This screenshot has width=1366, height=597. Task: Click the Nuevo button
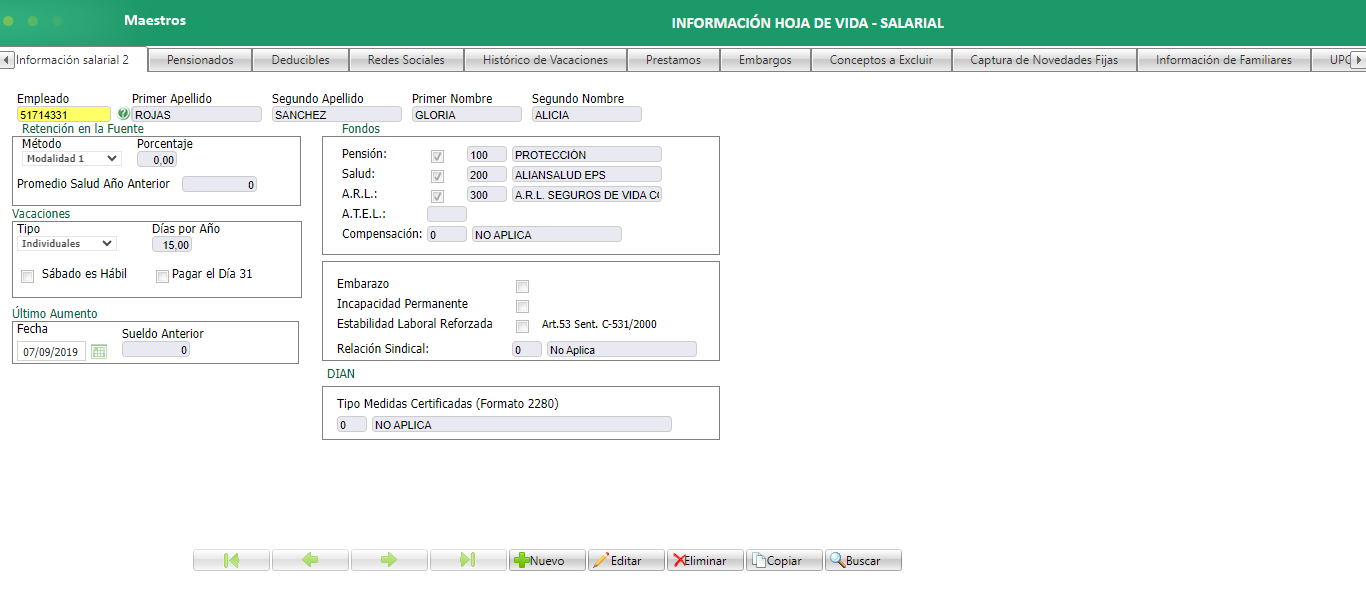547,560
